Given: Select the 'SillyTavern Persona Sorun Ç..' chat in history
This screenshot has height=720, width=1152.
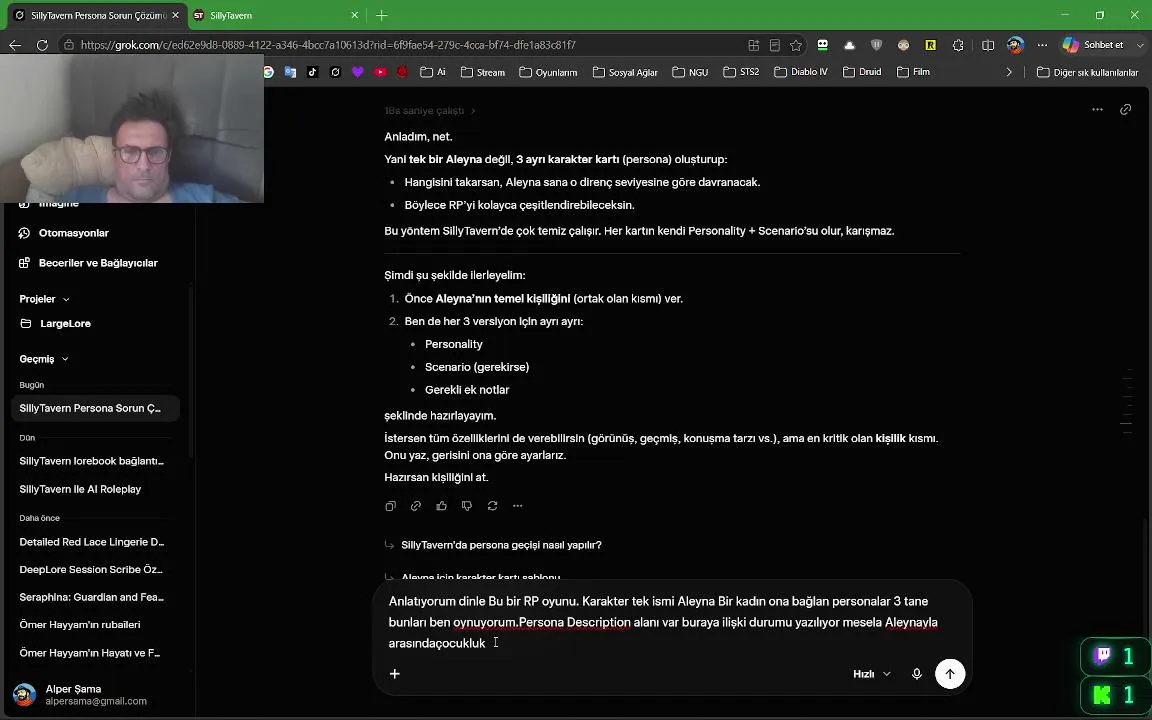Looking at the screenshot, I should (96, 408).
